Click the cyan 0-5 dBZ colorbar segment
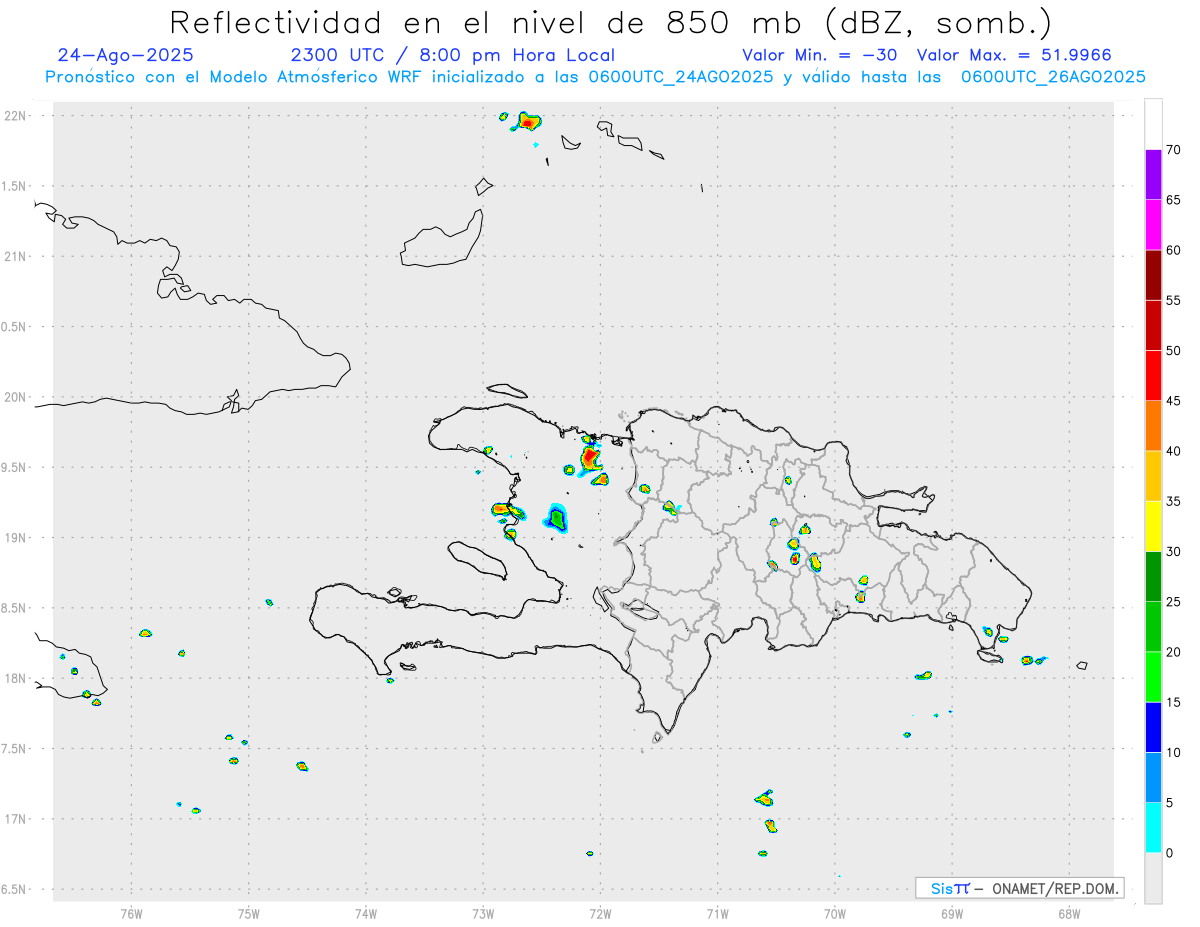The image size is (1200, 927). 1153,828
